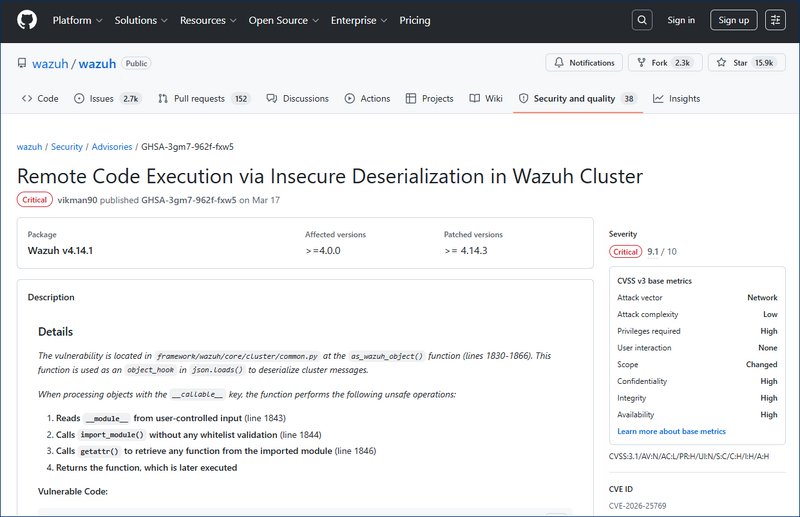This screenshot has width=800, height=517.
Task: Click wazuh in the breadcrumb
Action: click(30, 147)
